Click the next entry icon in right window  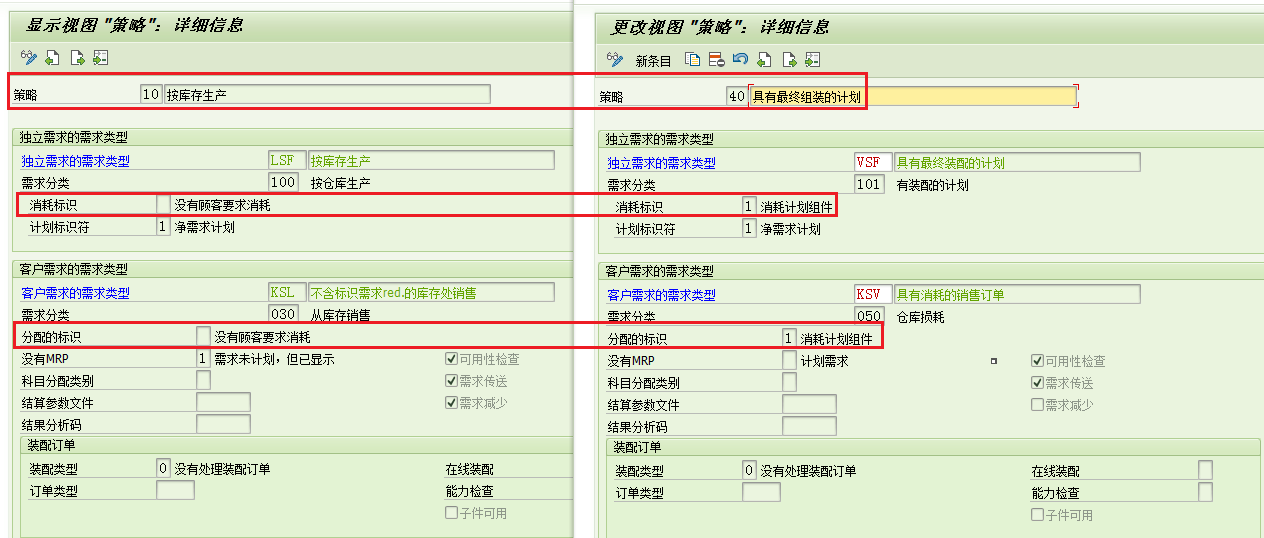789,59
